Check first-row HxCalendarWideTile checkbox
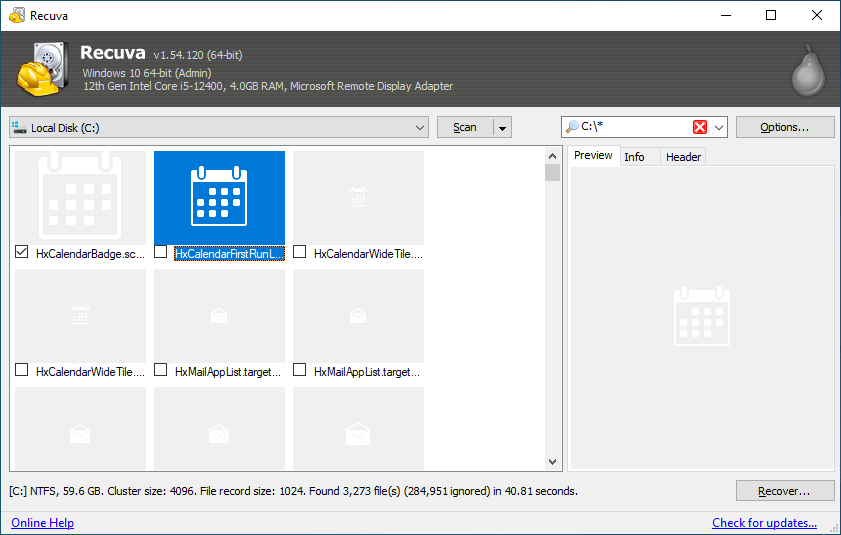The width and height of the screenshot is (841, 535). (x=299, y=252)
